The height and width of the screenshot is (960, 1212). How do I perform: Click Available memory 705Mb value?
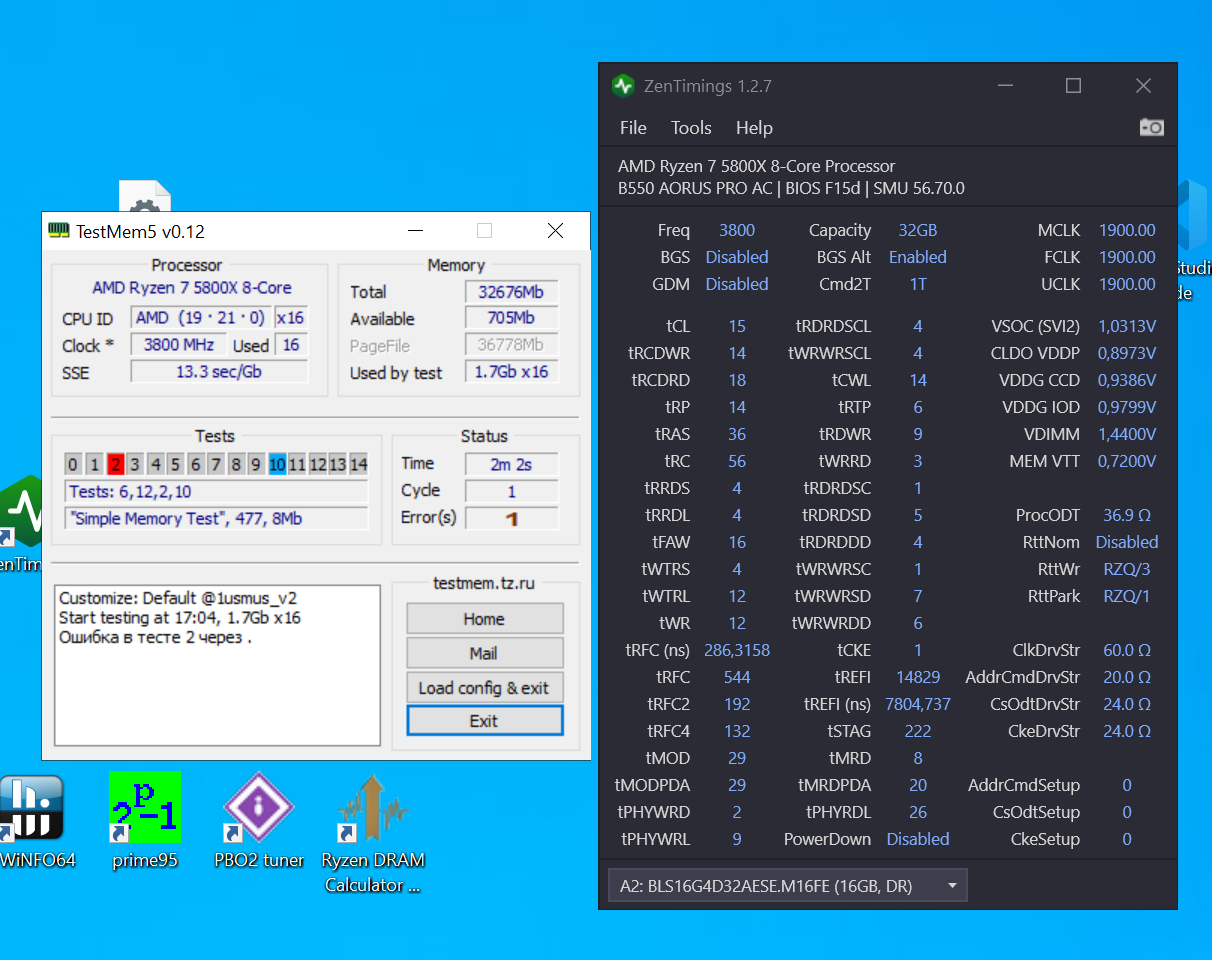point(511,319)
